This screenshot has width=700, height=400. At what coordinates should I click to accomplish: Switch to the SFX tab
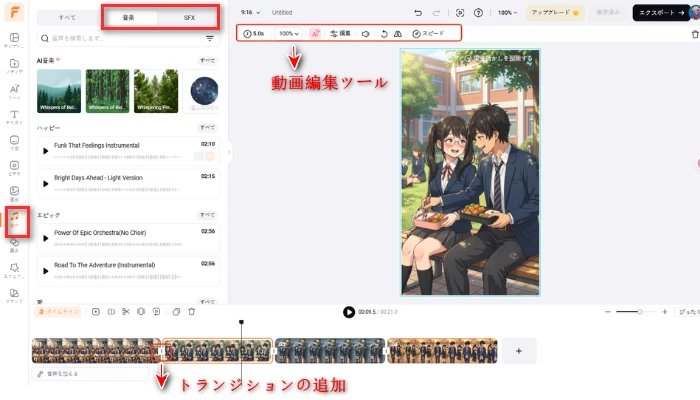click(x=189, y=17)
